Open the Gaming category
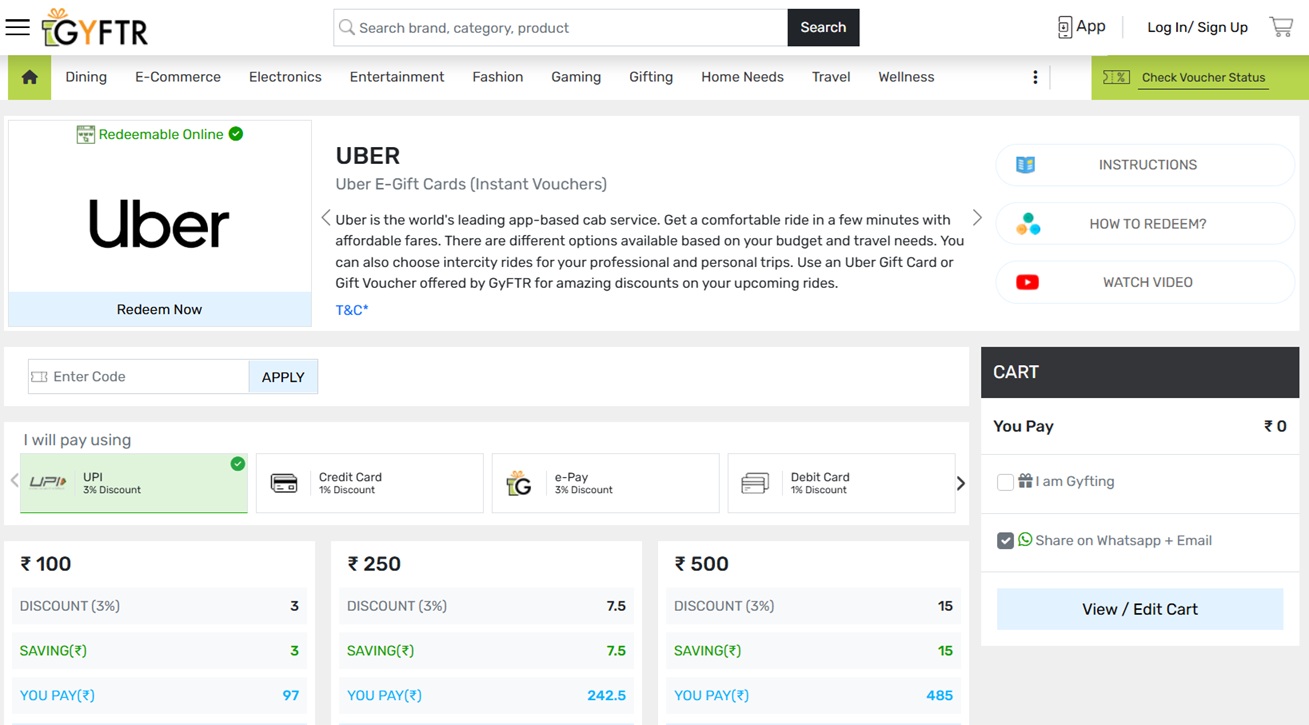The image size is (1309, 725). coord(576,77)
